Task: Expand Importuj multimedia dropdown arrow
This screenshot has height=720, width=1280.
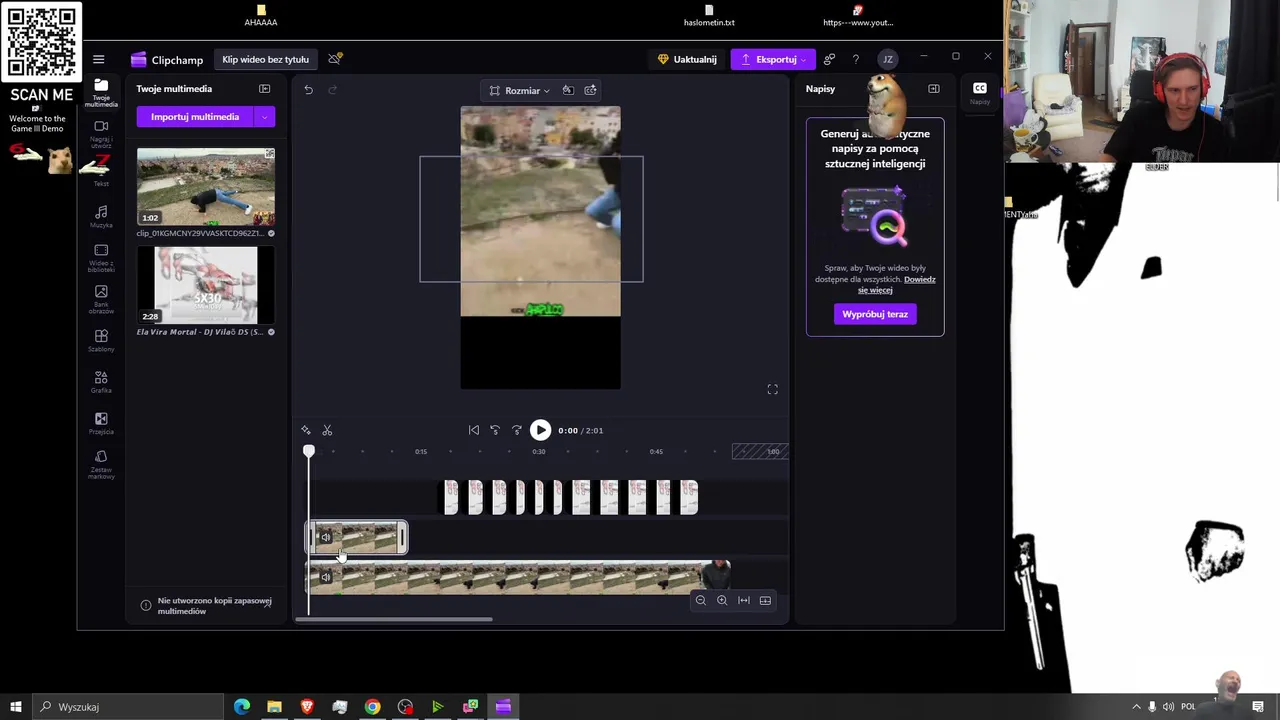Action: coord(265,117)
